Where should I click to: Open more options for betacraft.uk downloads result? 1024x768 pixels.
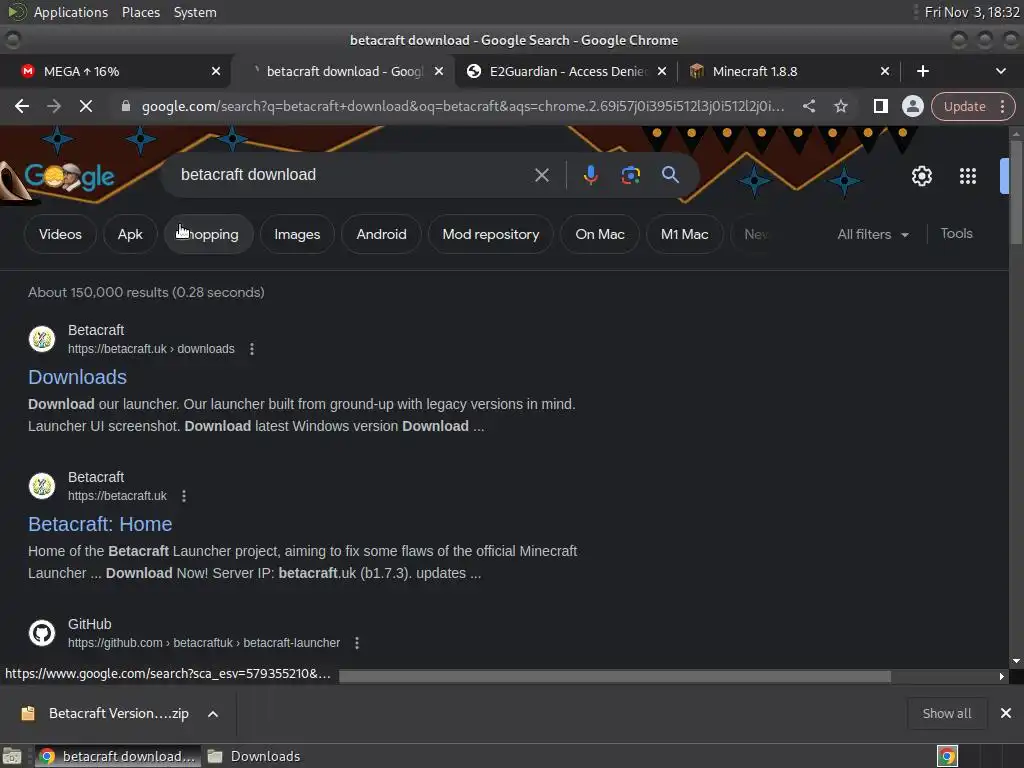pyautogui.click(x=252, y=349)
